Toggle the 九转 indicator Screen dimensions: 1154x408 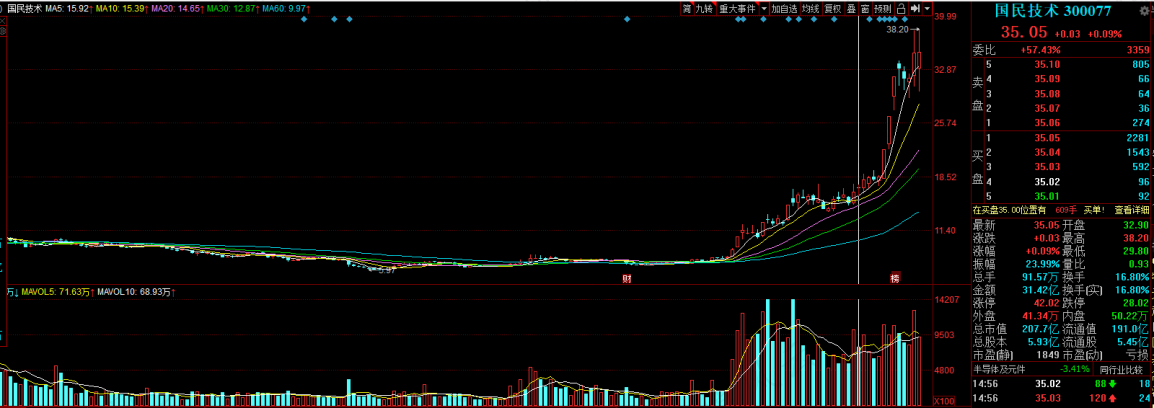pyautogui.click(x=705, y=8)
